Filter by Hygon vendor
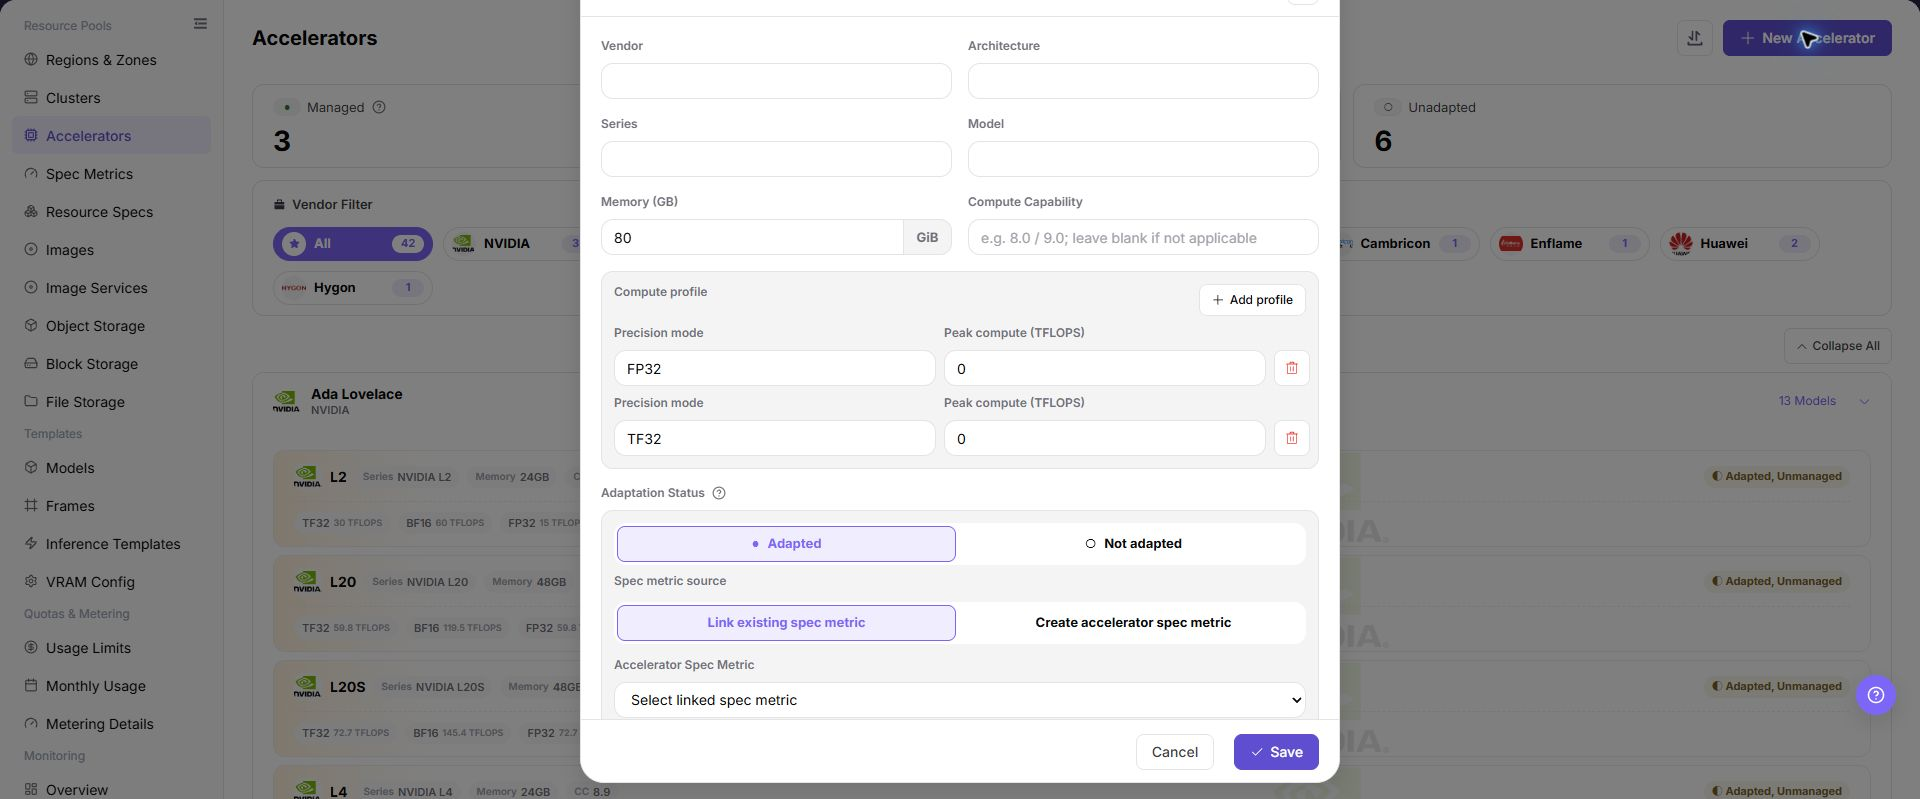The image size is (1920, 799). [353, 288]
